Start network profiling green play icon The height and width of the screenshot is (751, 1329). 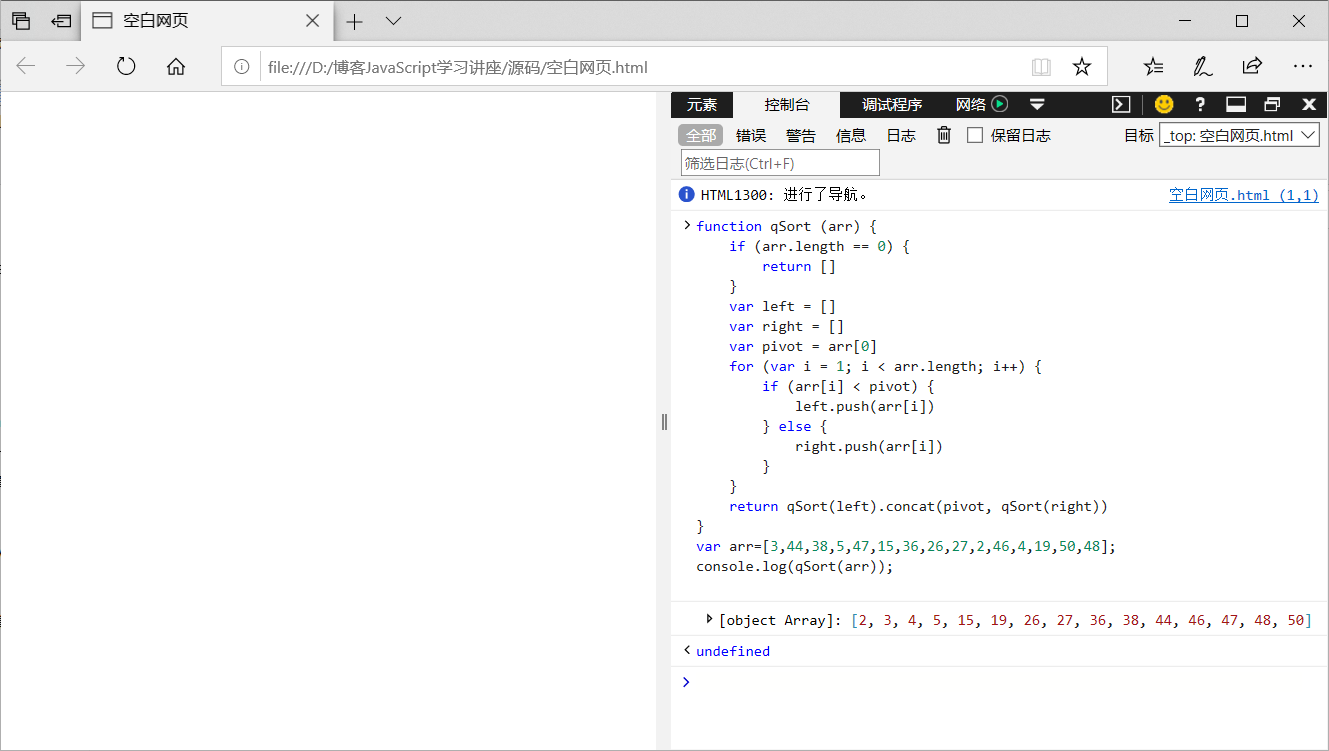tap(999, 104)
